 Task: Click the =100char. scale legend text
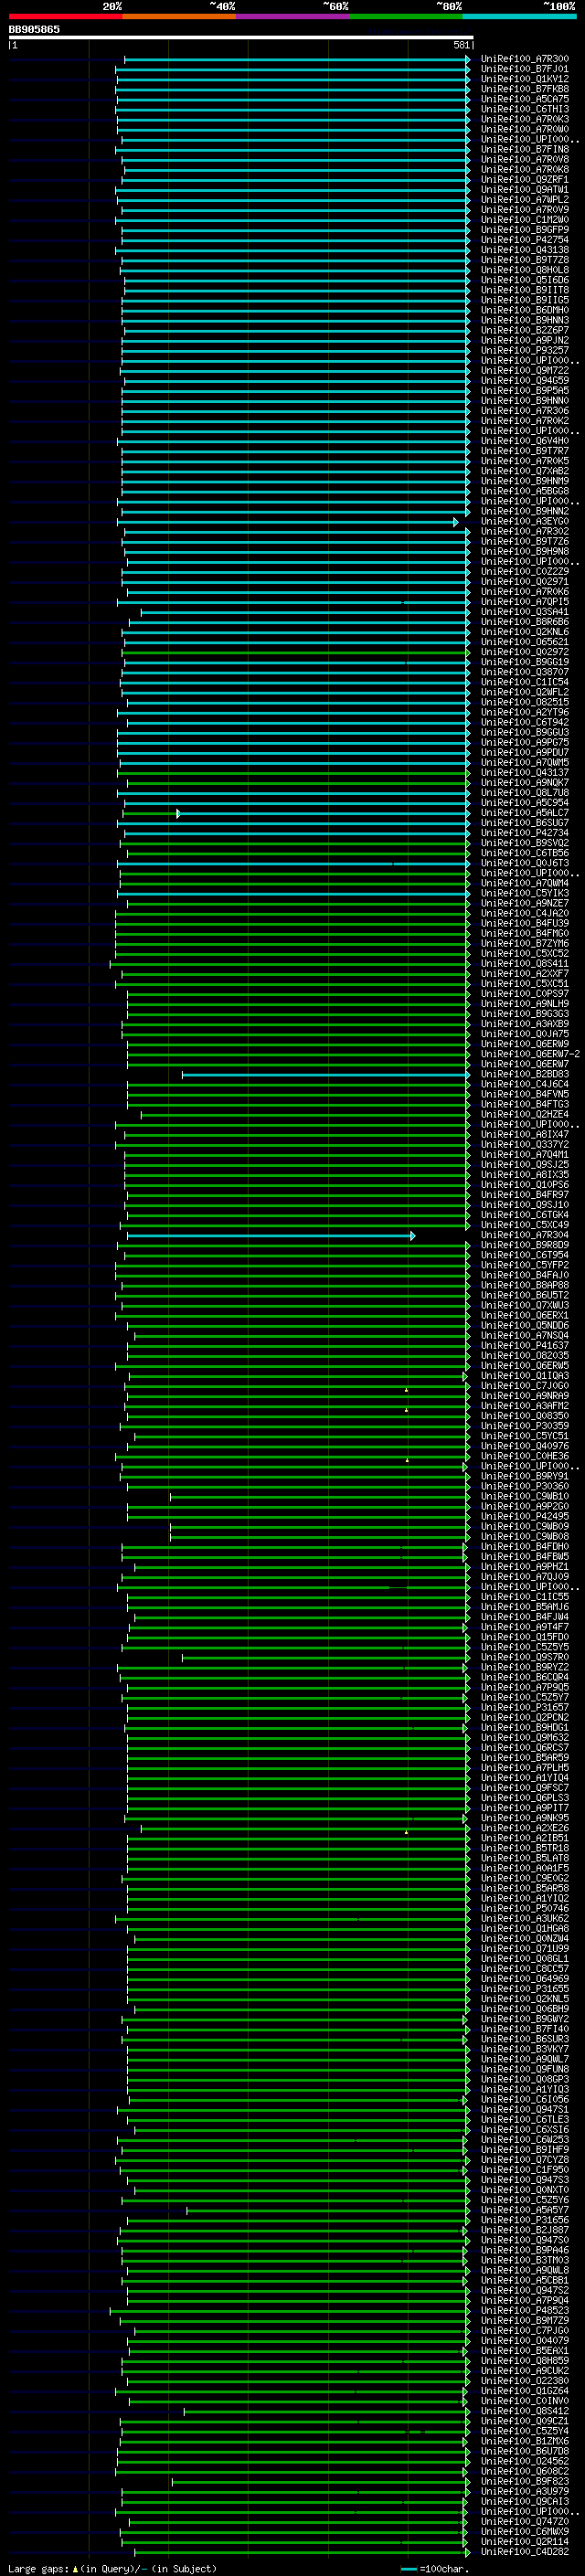[443, 2568]
